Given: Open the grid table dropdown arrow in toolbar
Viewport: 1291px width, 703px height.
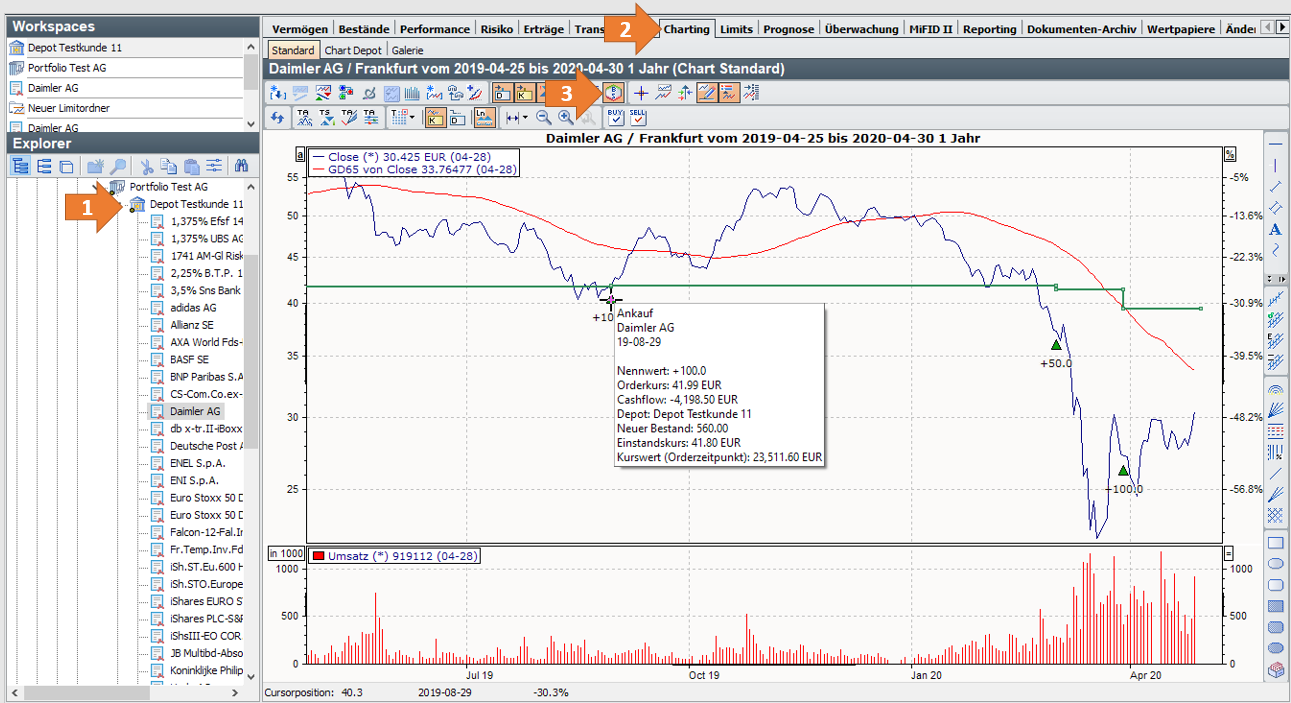Looking at the screenshot, I should [x=411, y=117].
